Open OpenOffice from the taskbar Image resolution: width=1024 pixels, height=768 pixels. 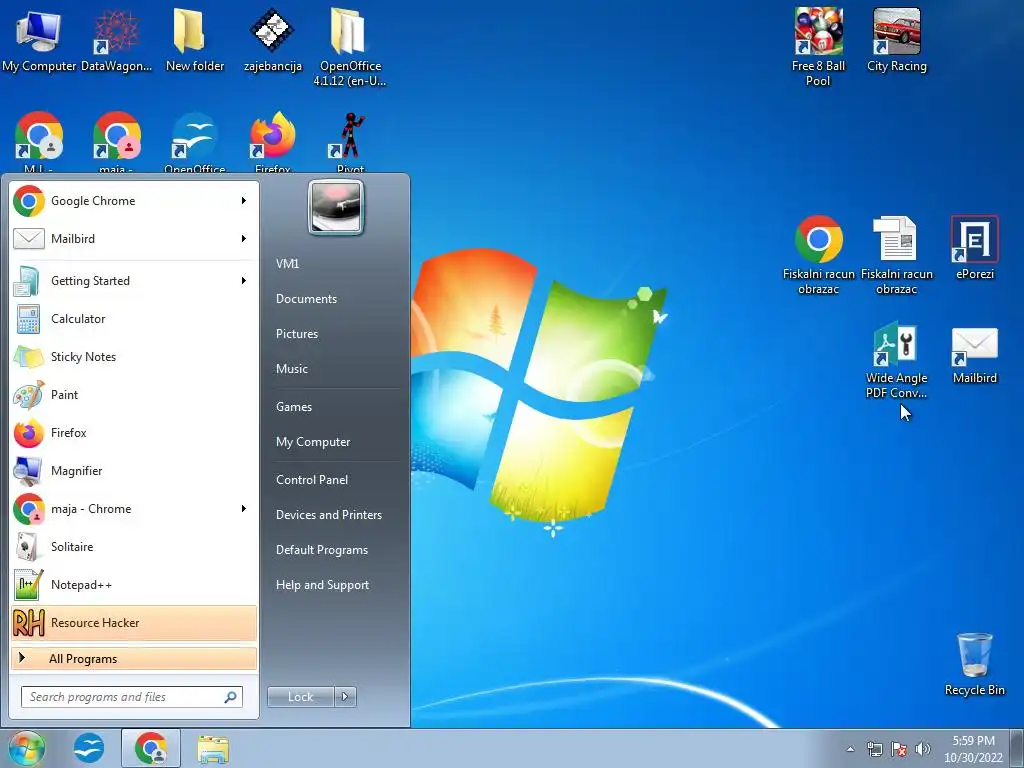tap(88, 748)
